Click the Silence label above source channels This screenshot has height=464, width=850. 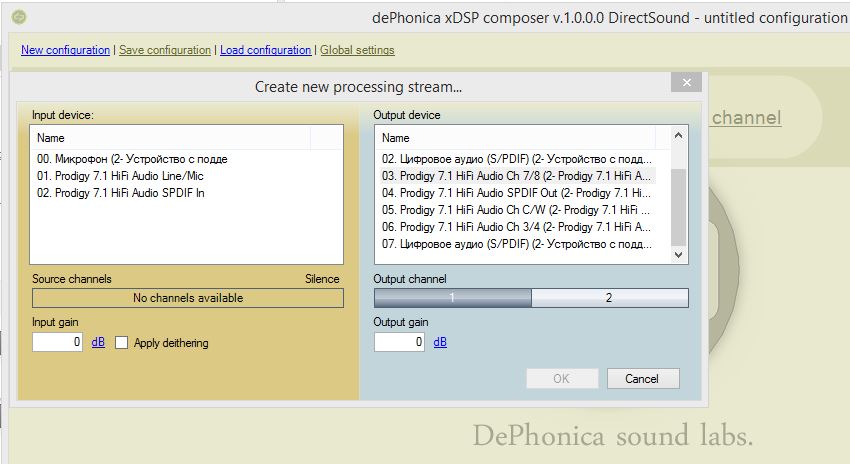click(322, 279)
